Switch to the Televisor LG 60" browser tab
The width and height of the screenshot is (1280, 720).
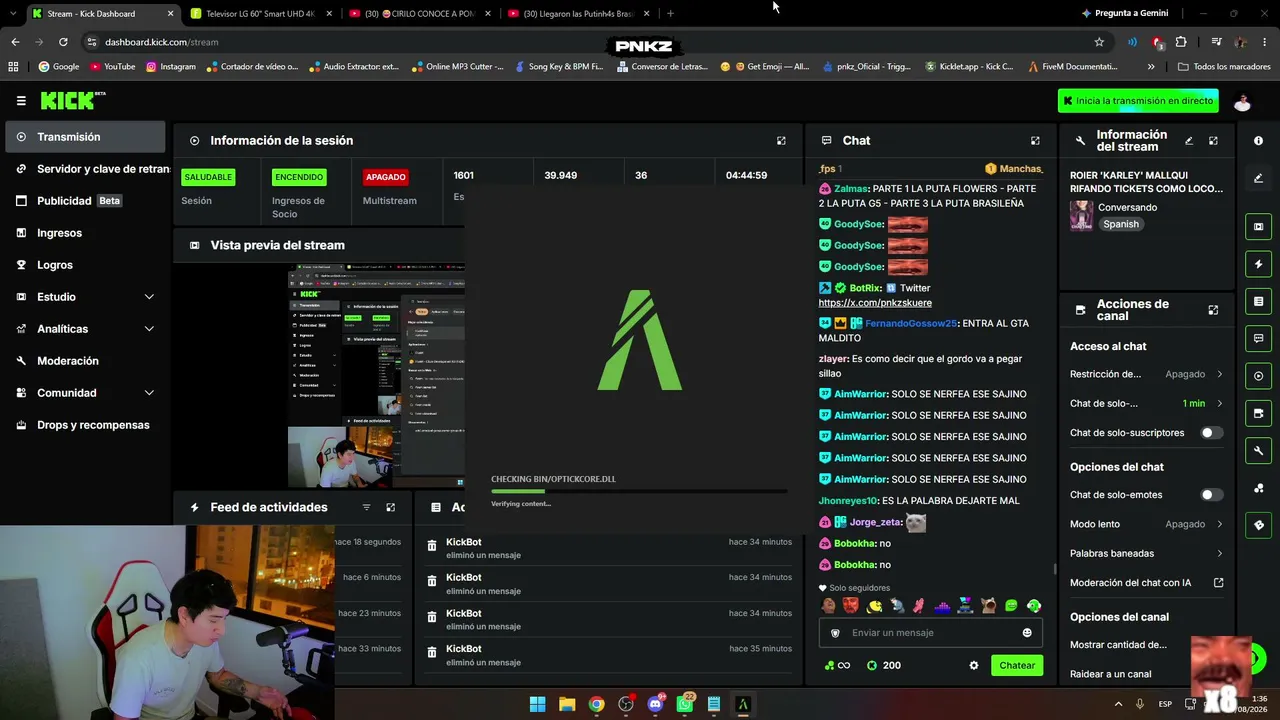260,14
